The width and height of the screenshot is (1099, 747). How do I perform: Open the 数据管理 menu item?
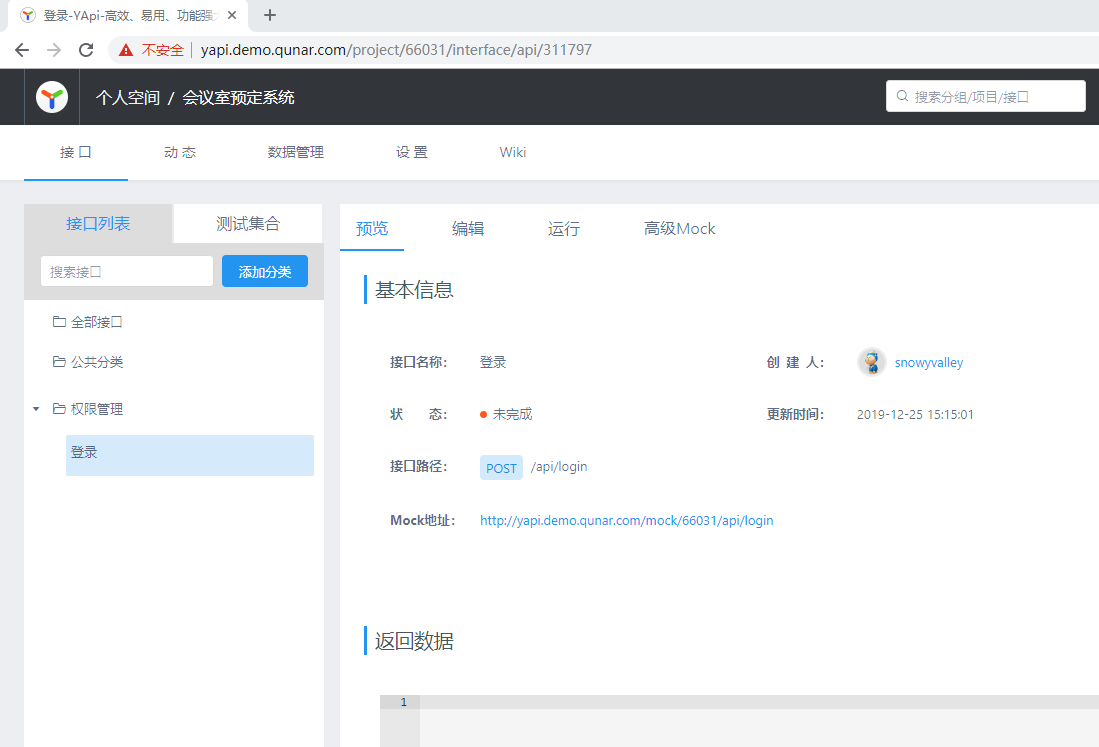point(295,152)
